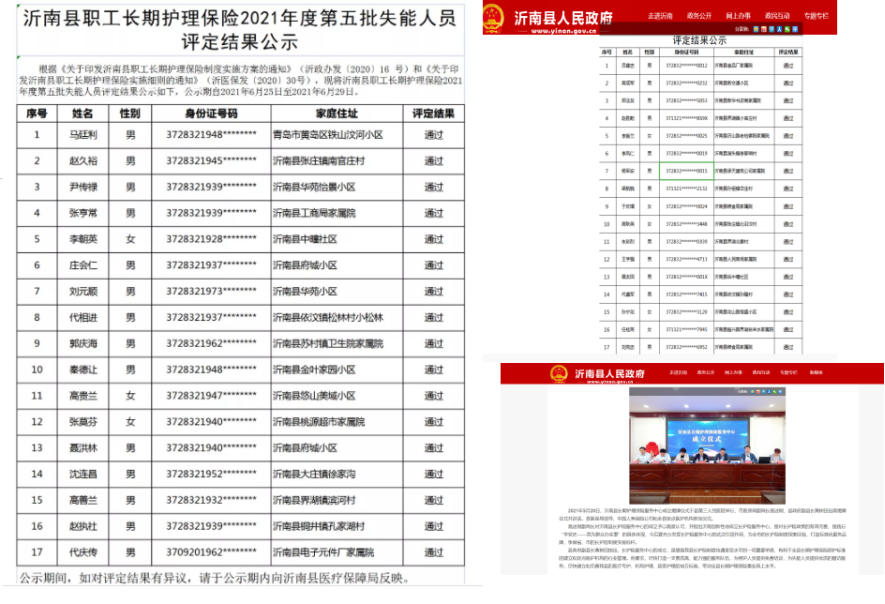885x604 pixels.
Task: Select the name cell 秦德让
Action: point(83,370)
